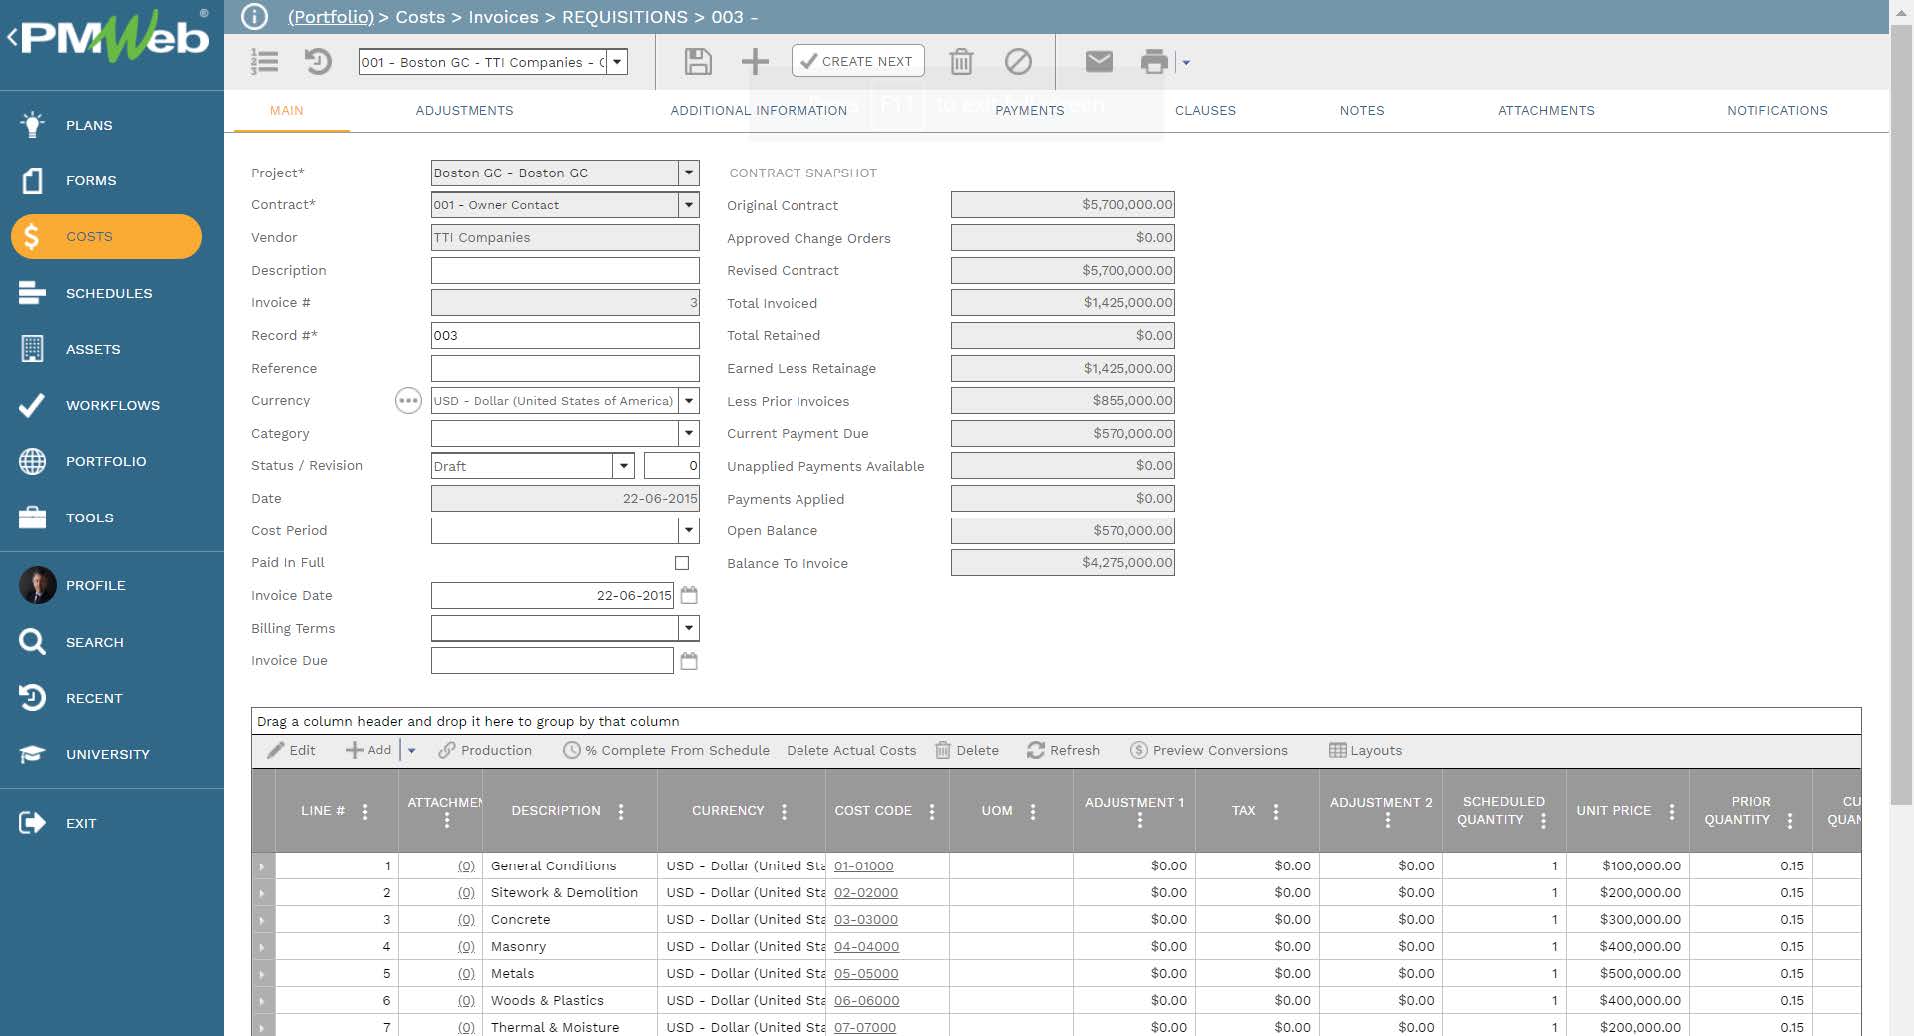Click the currency ellipsis options button

click(x=408, y=401)
